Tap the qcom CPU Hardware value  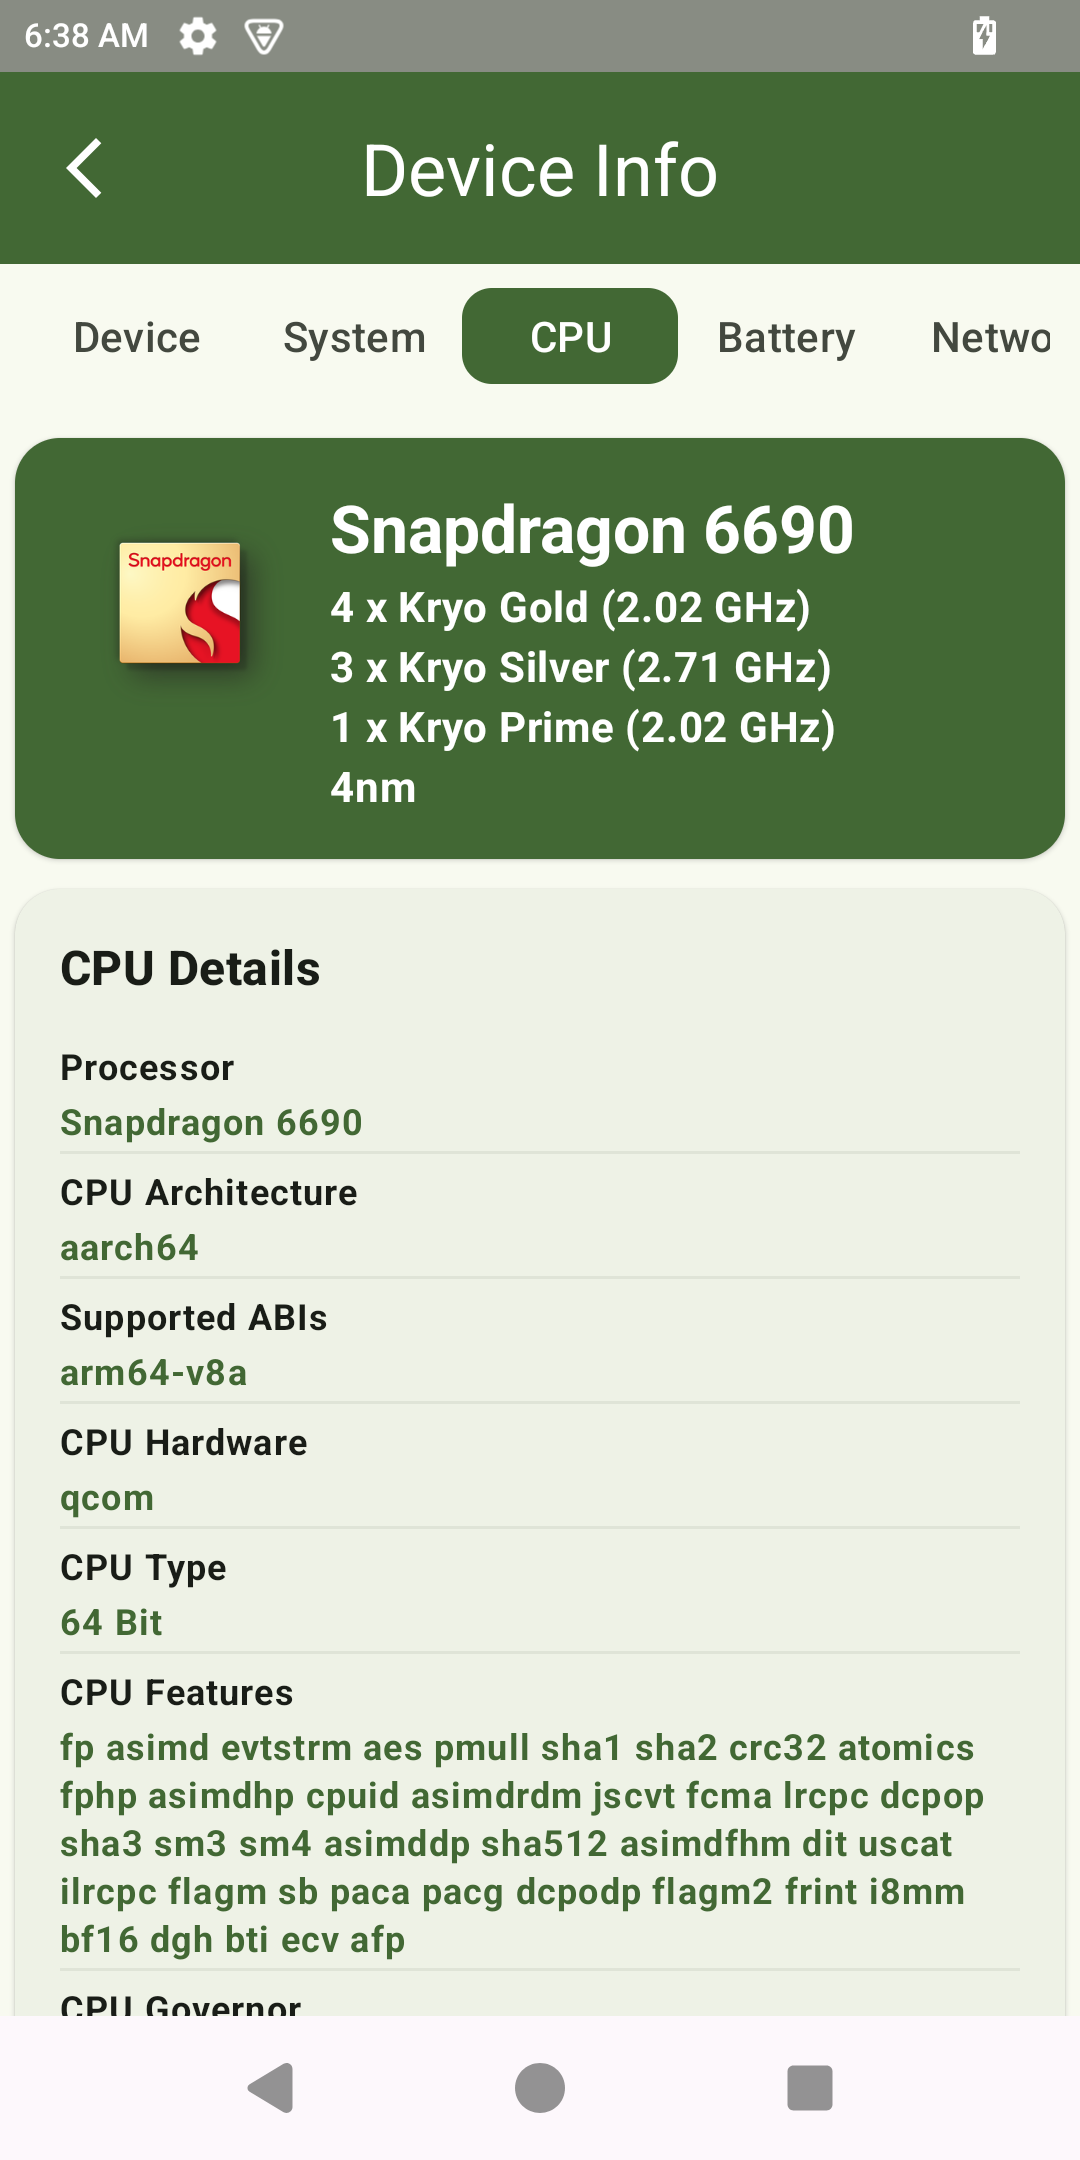107,1498
